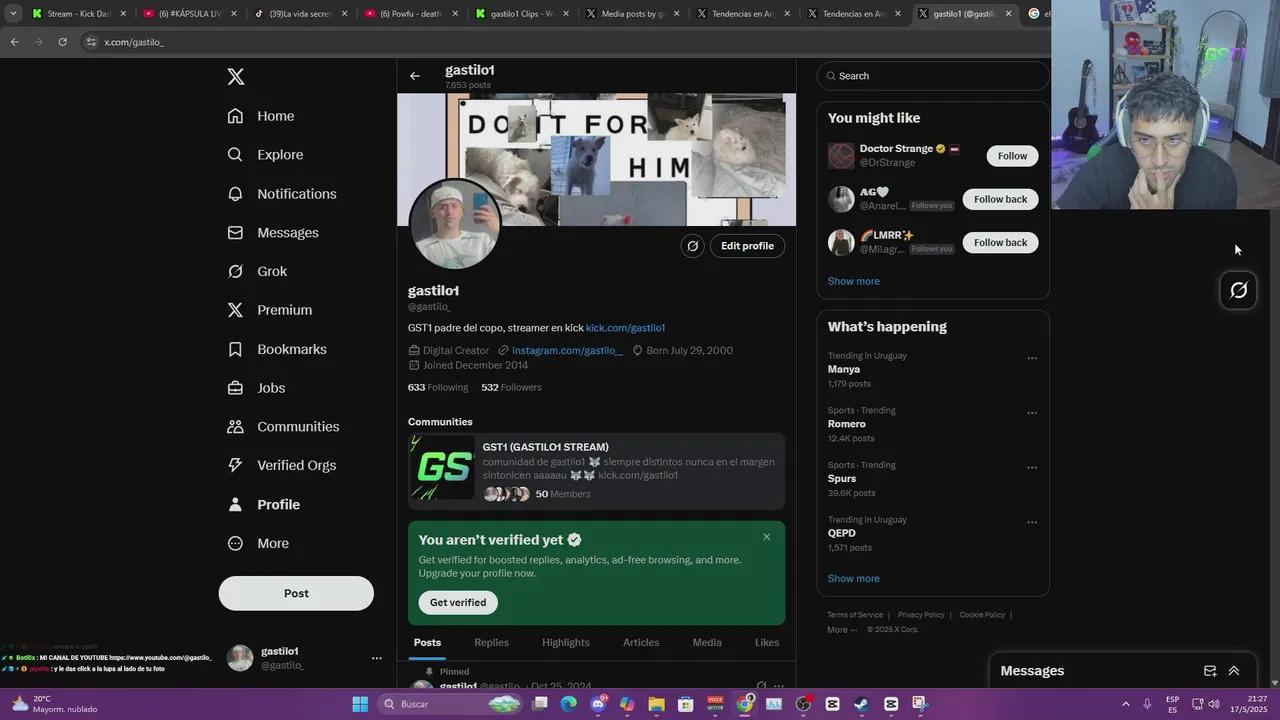Click the browser back arrow
Screen dimensions: 1280x720
pos(14,42)
